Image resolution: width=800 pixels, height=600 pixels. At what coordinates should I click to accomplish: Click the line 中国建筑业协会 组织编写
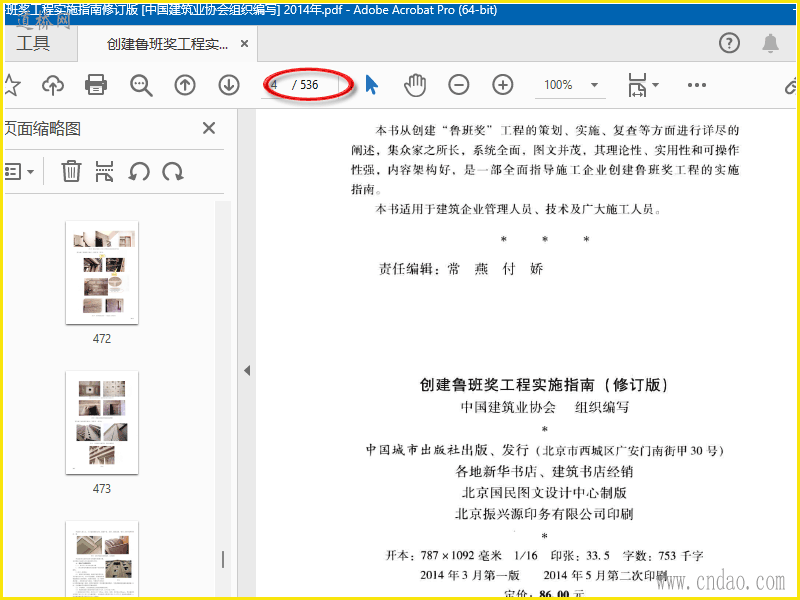[x=544, y=407]
